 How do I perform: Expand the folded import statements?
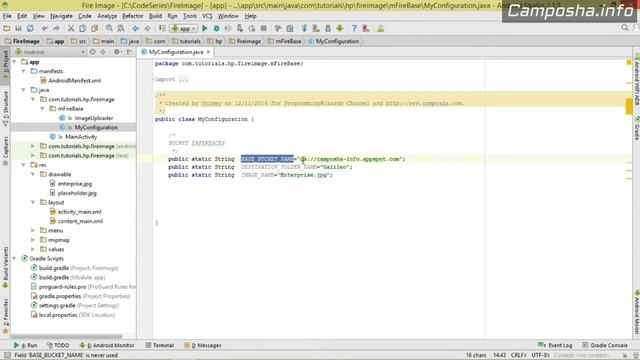(x=183, y=80)
